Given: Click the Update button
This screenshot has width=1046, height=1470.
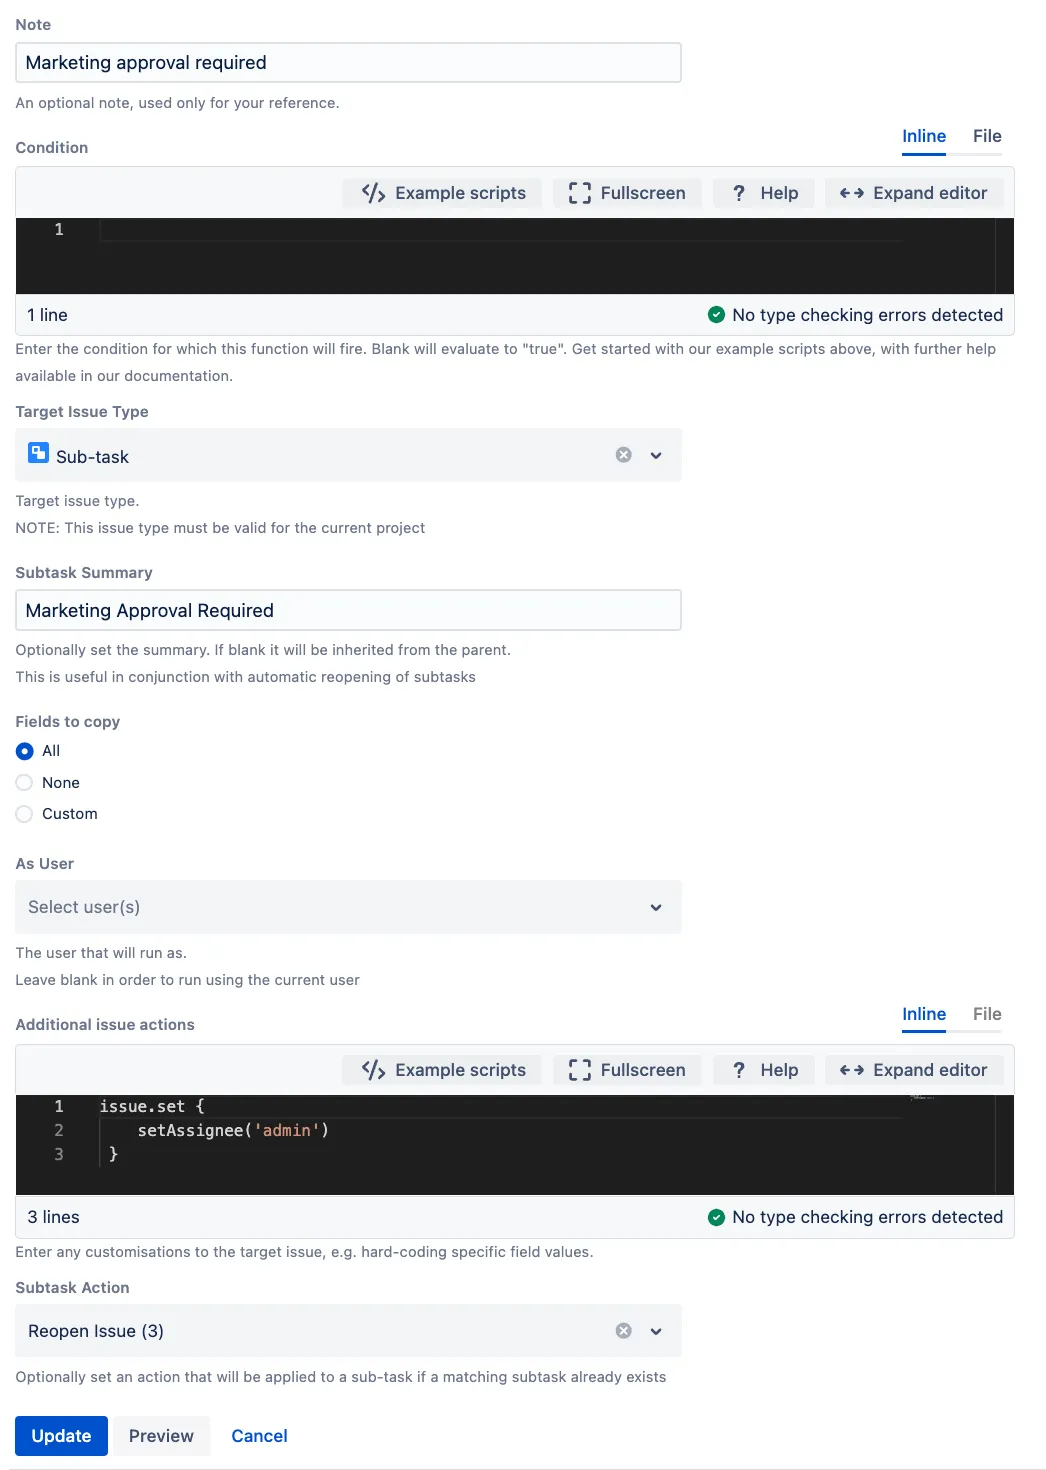Looking at the screenshot, I should (61, 1436).
